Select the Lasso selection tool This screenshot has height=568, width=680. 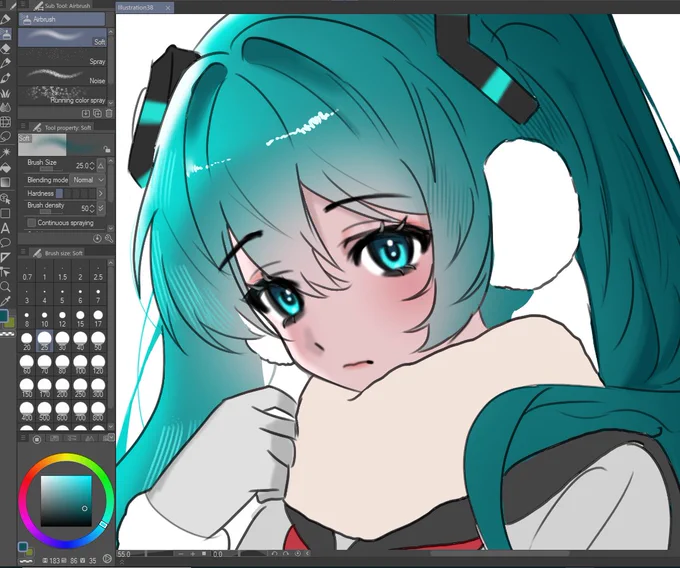pos(5,137)
